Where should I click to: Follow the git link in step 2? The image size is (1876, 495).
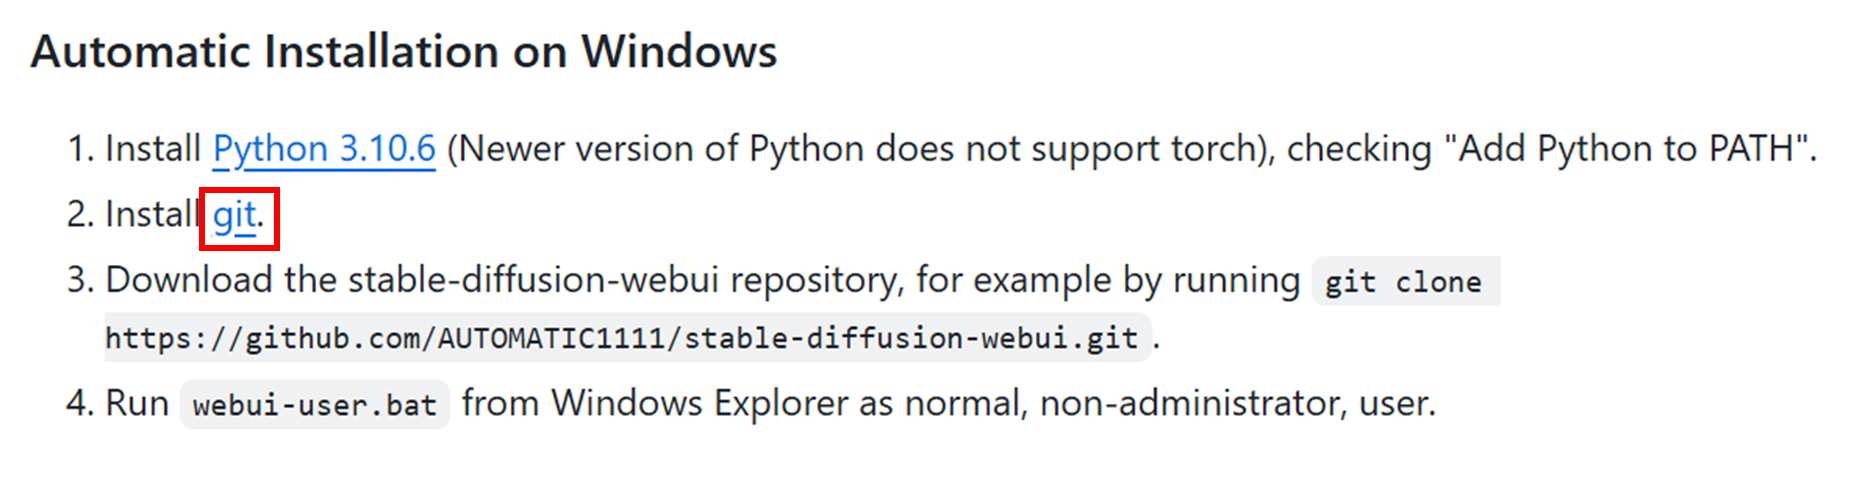click(235, 216)
